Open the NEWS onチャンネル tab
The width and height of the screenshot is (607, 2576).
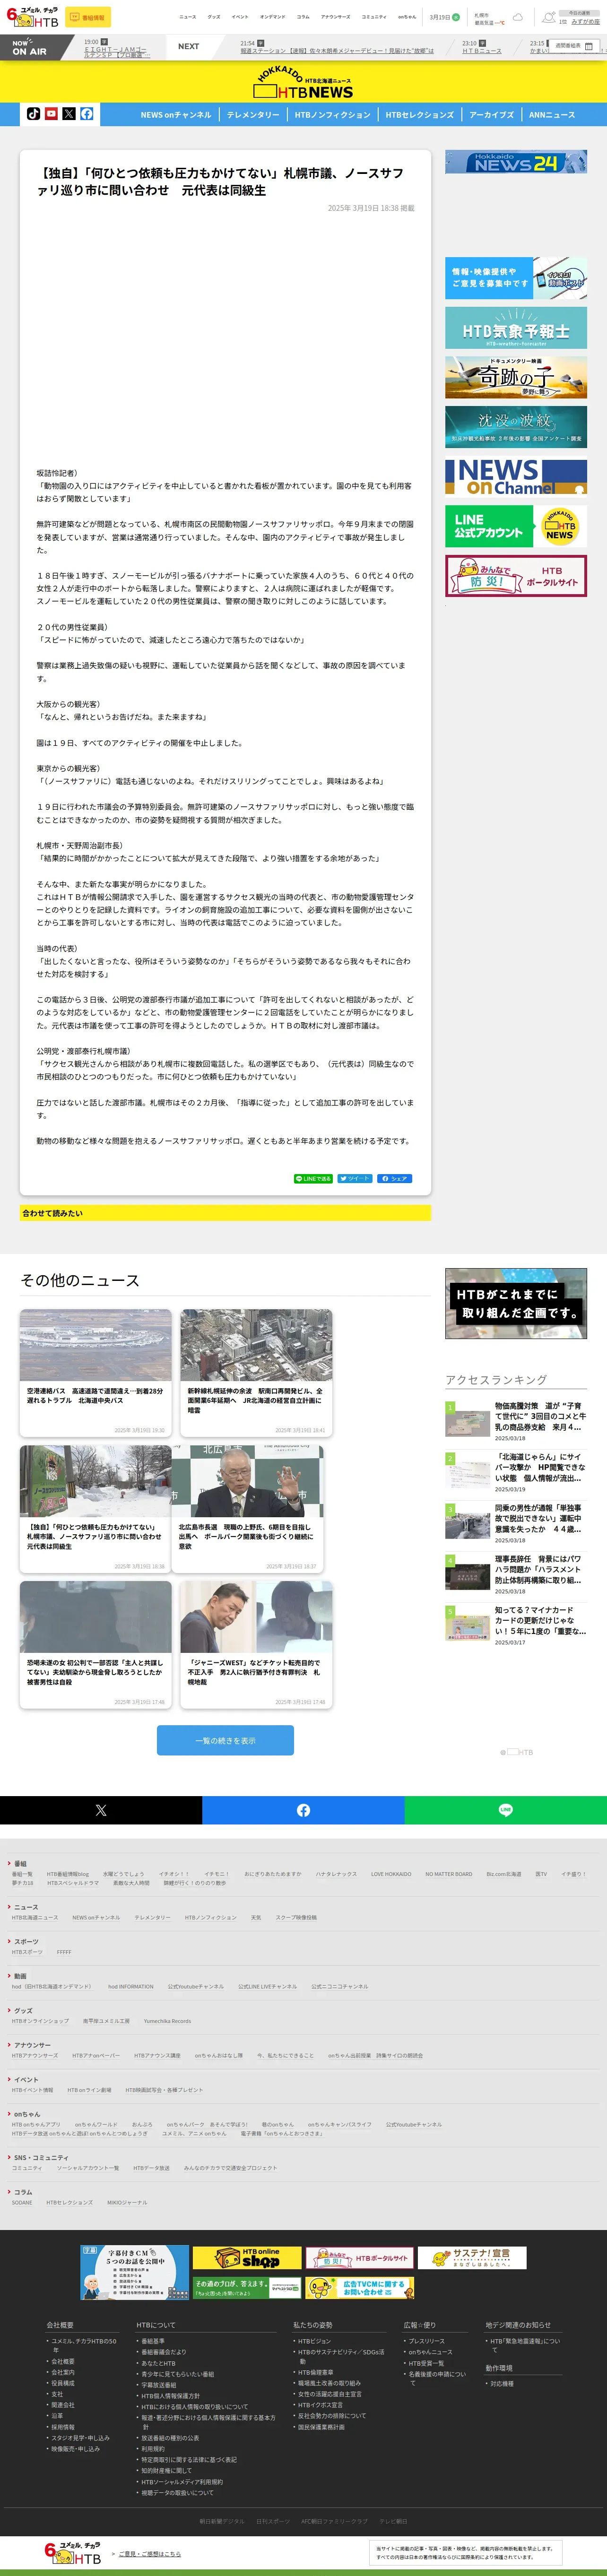(176, 115)
